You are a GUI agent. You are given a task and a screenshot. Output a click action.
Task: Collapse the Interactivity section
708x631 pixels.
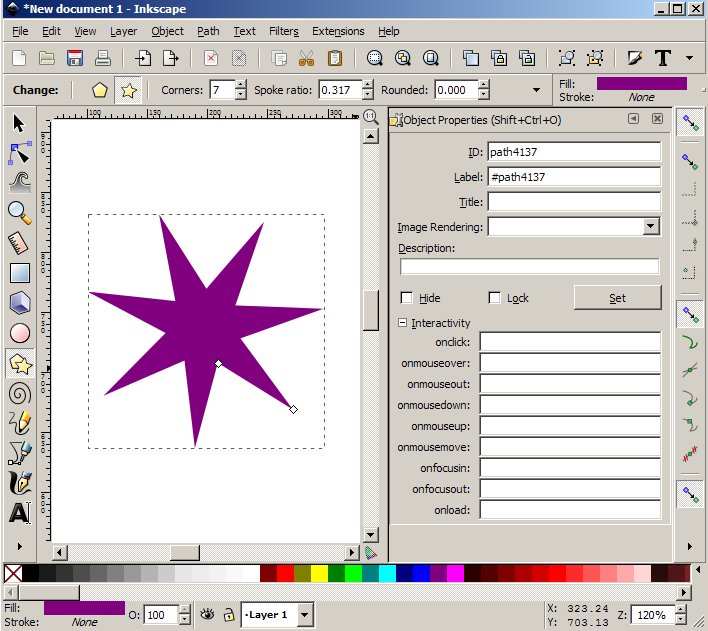click(x=403, y=323)
